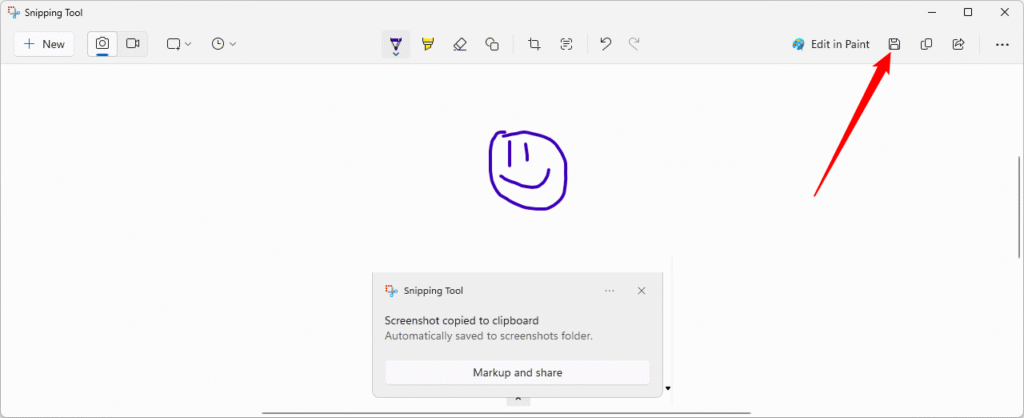1024x418 pixels.
Task: Click the New snip button
Action: coord(44,44)
